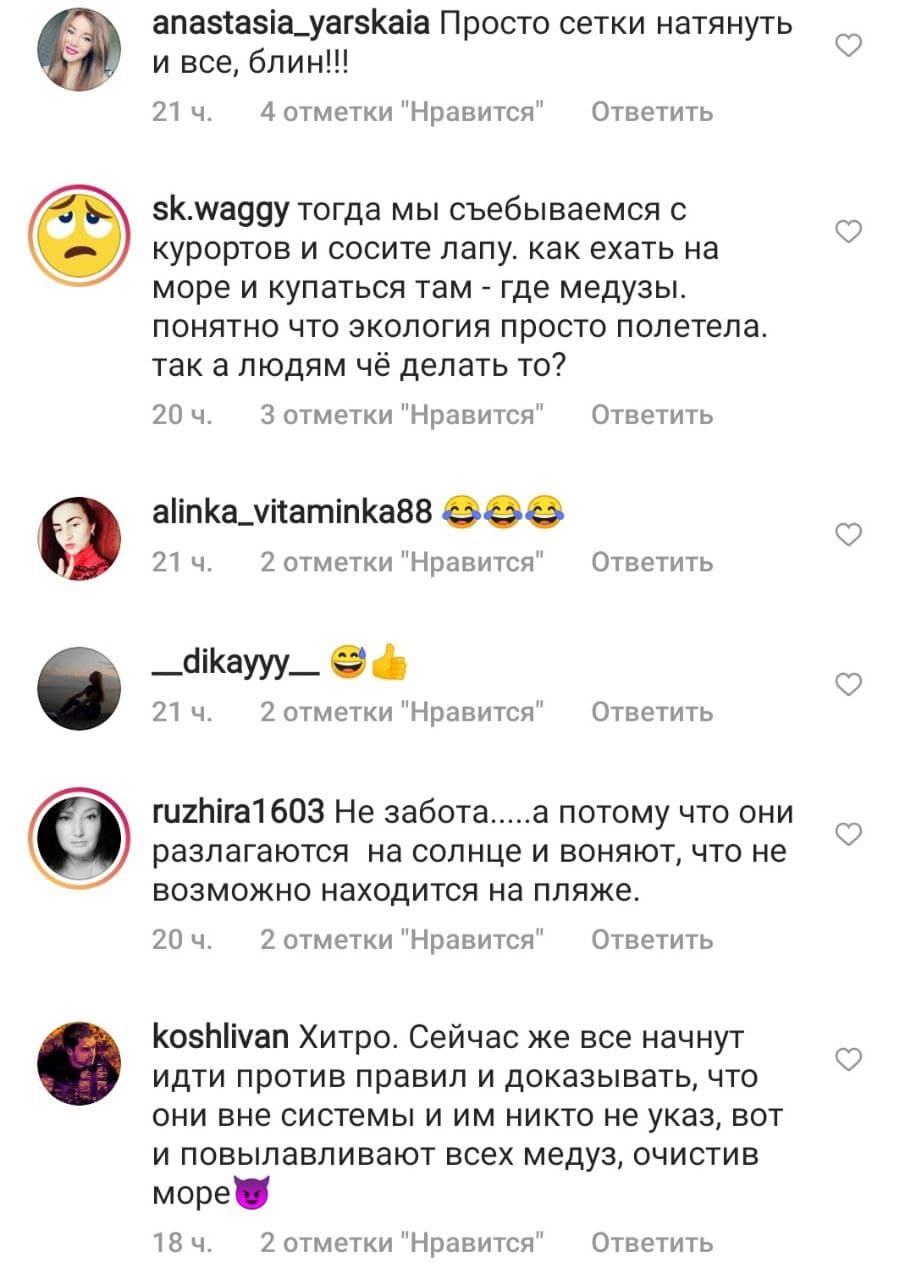Open username koshlivan
Screen dimensions: 914x1280
221,1039
